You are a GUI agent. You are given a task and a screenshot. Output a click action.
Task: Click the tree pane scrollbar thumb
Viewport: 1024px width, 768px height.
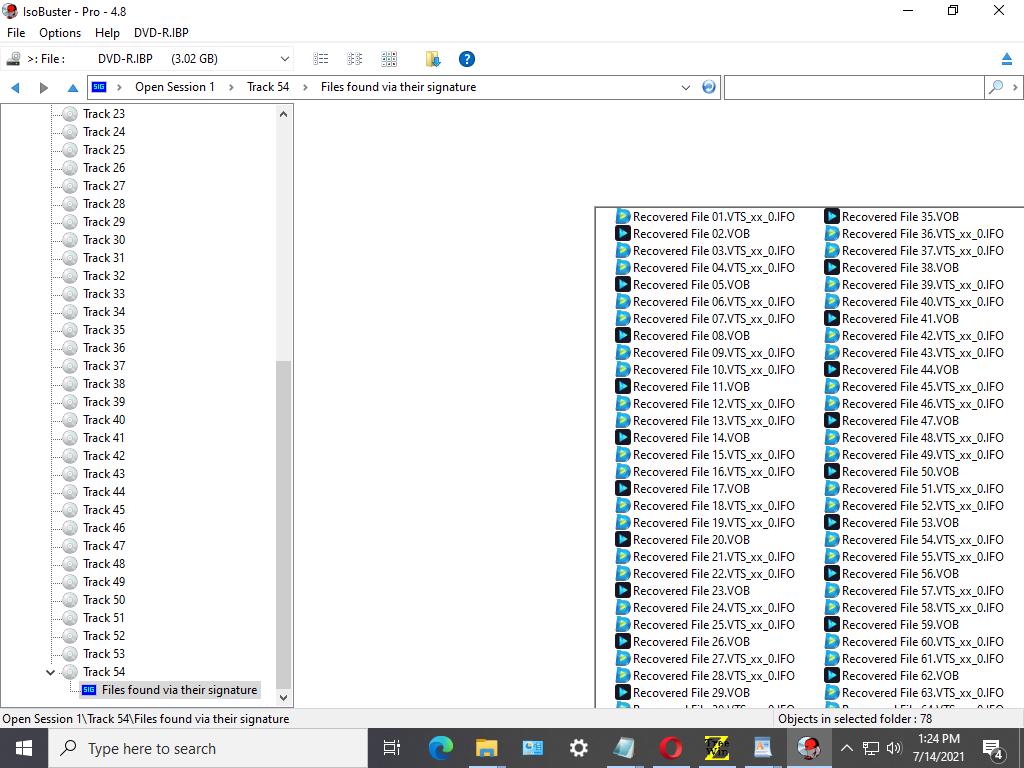[x=283, y=524]
